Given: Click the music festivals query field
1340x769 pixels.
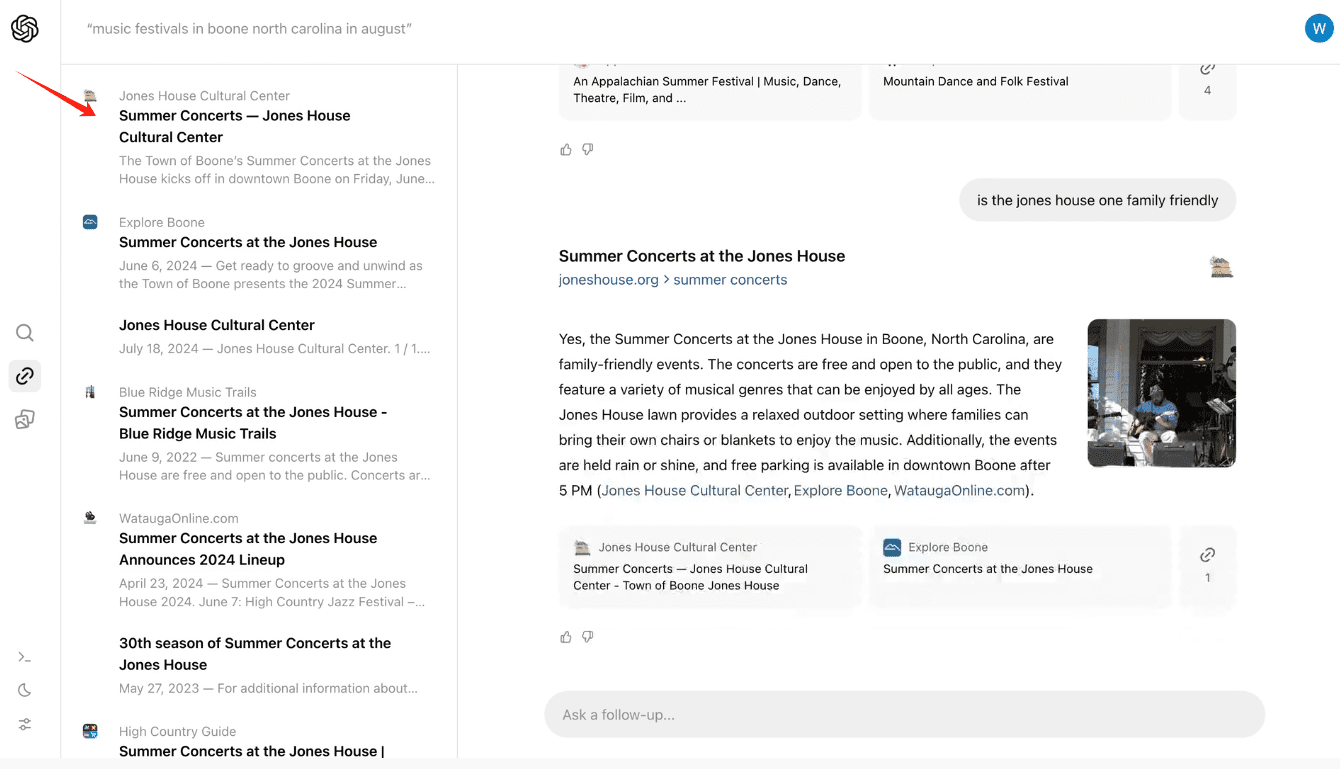Looking at the screenshot, I should [250, 29].
